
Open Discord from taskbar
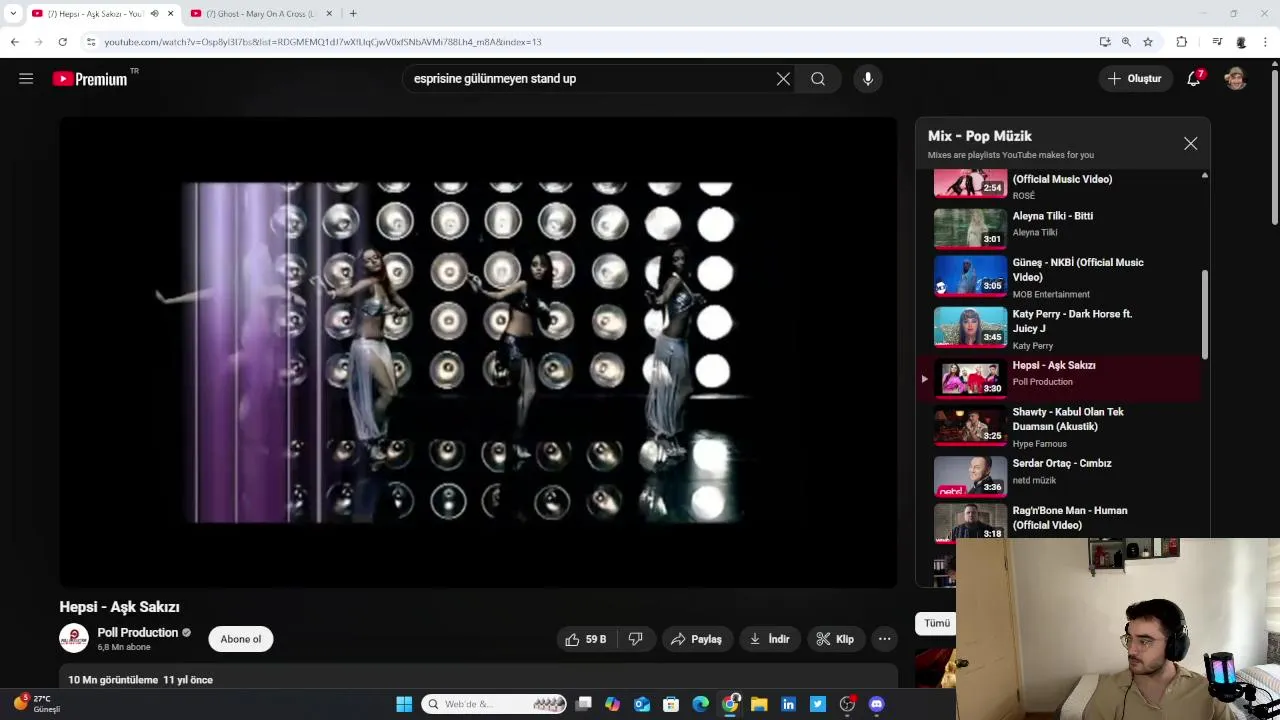(877, 704)
